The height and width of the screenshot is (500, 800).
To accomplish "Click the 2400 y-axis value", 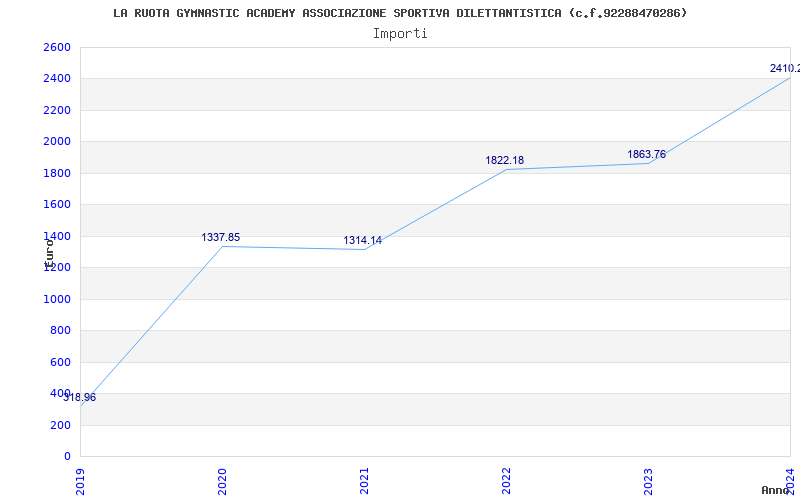I will [x=57, y=79].
